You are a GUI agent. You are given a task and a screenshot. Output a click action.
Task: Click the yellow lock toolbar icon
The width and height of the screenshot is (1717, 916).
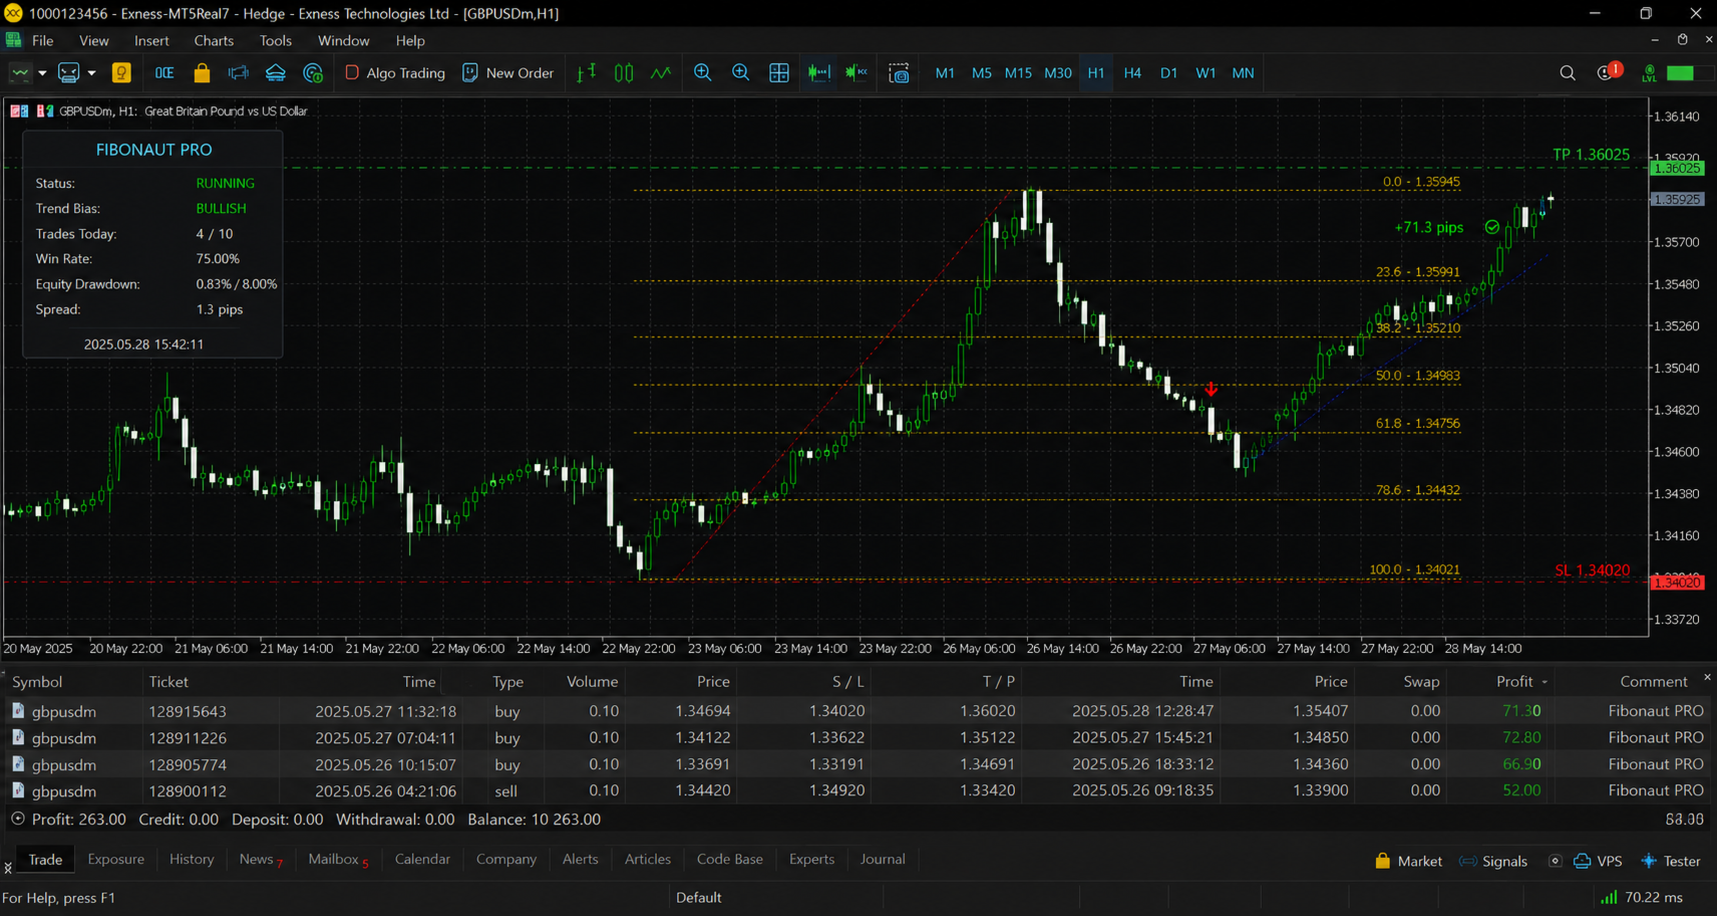tap(202, 73)
